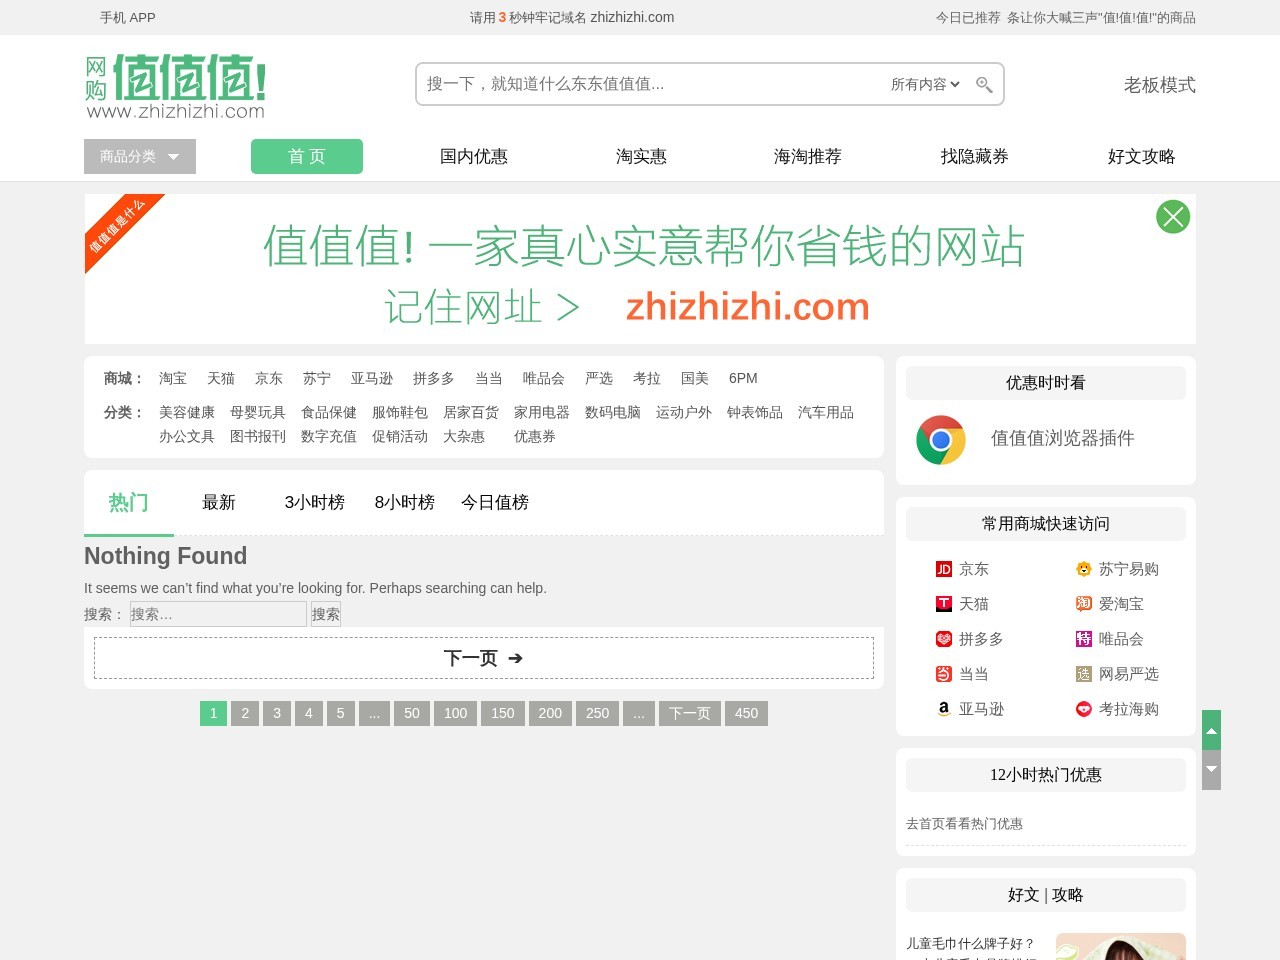Screen dimensions: 1280x960
Task: Click the 网易严选 store icon
Action: [1083, 674]
